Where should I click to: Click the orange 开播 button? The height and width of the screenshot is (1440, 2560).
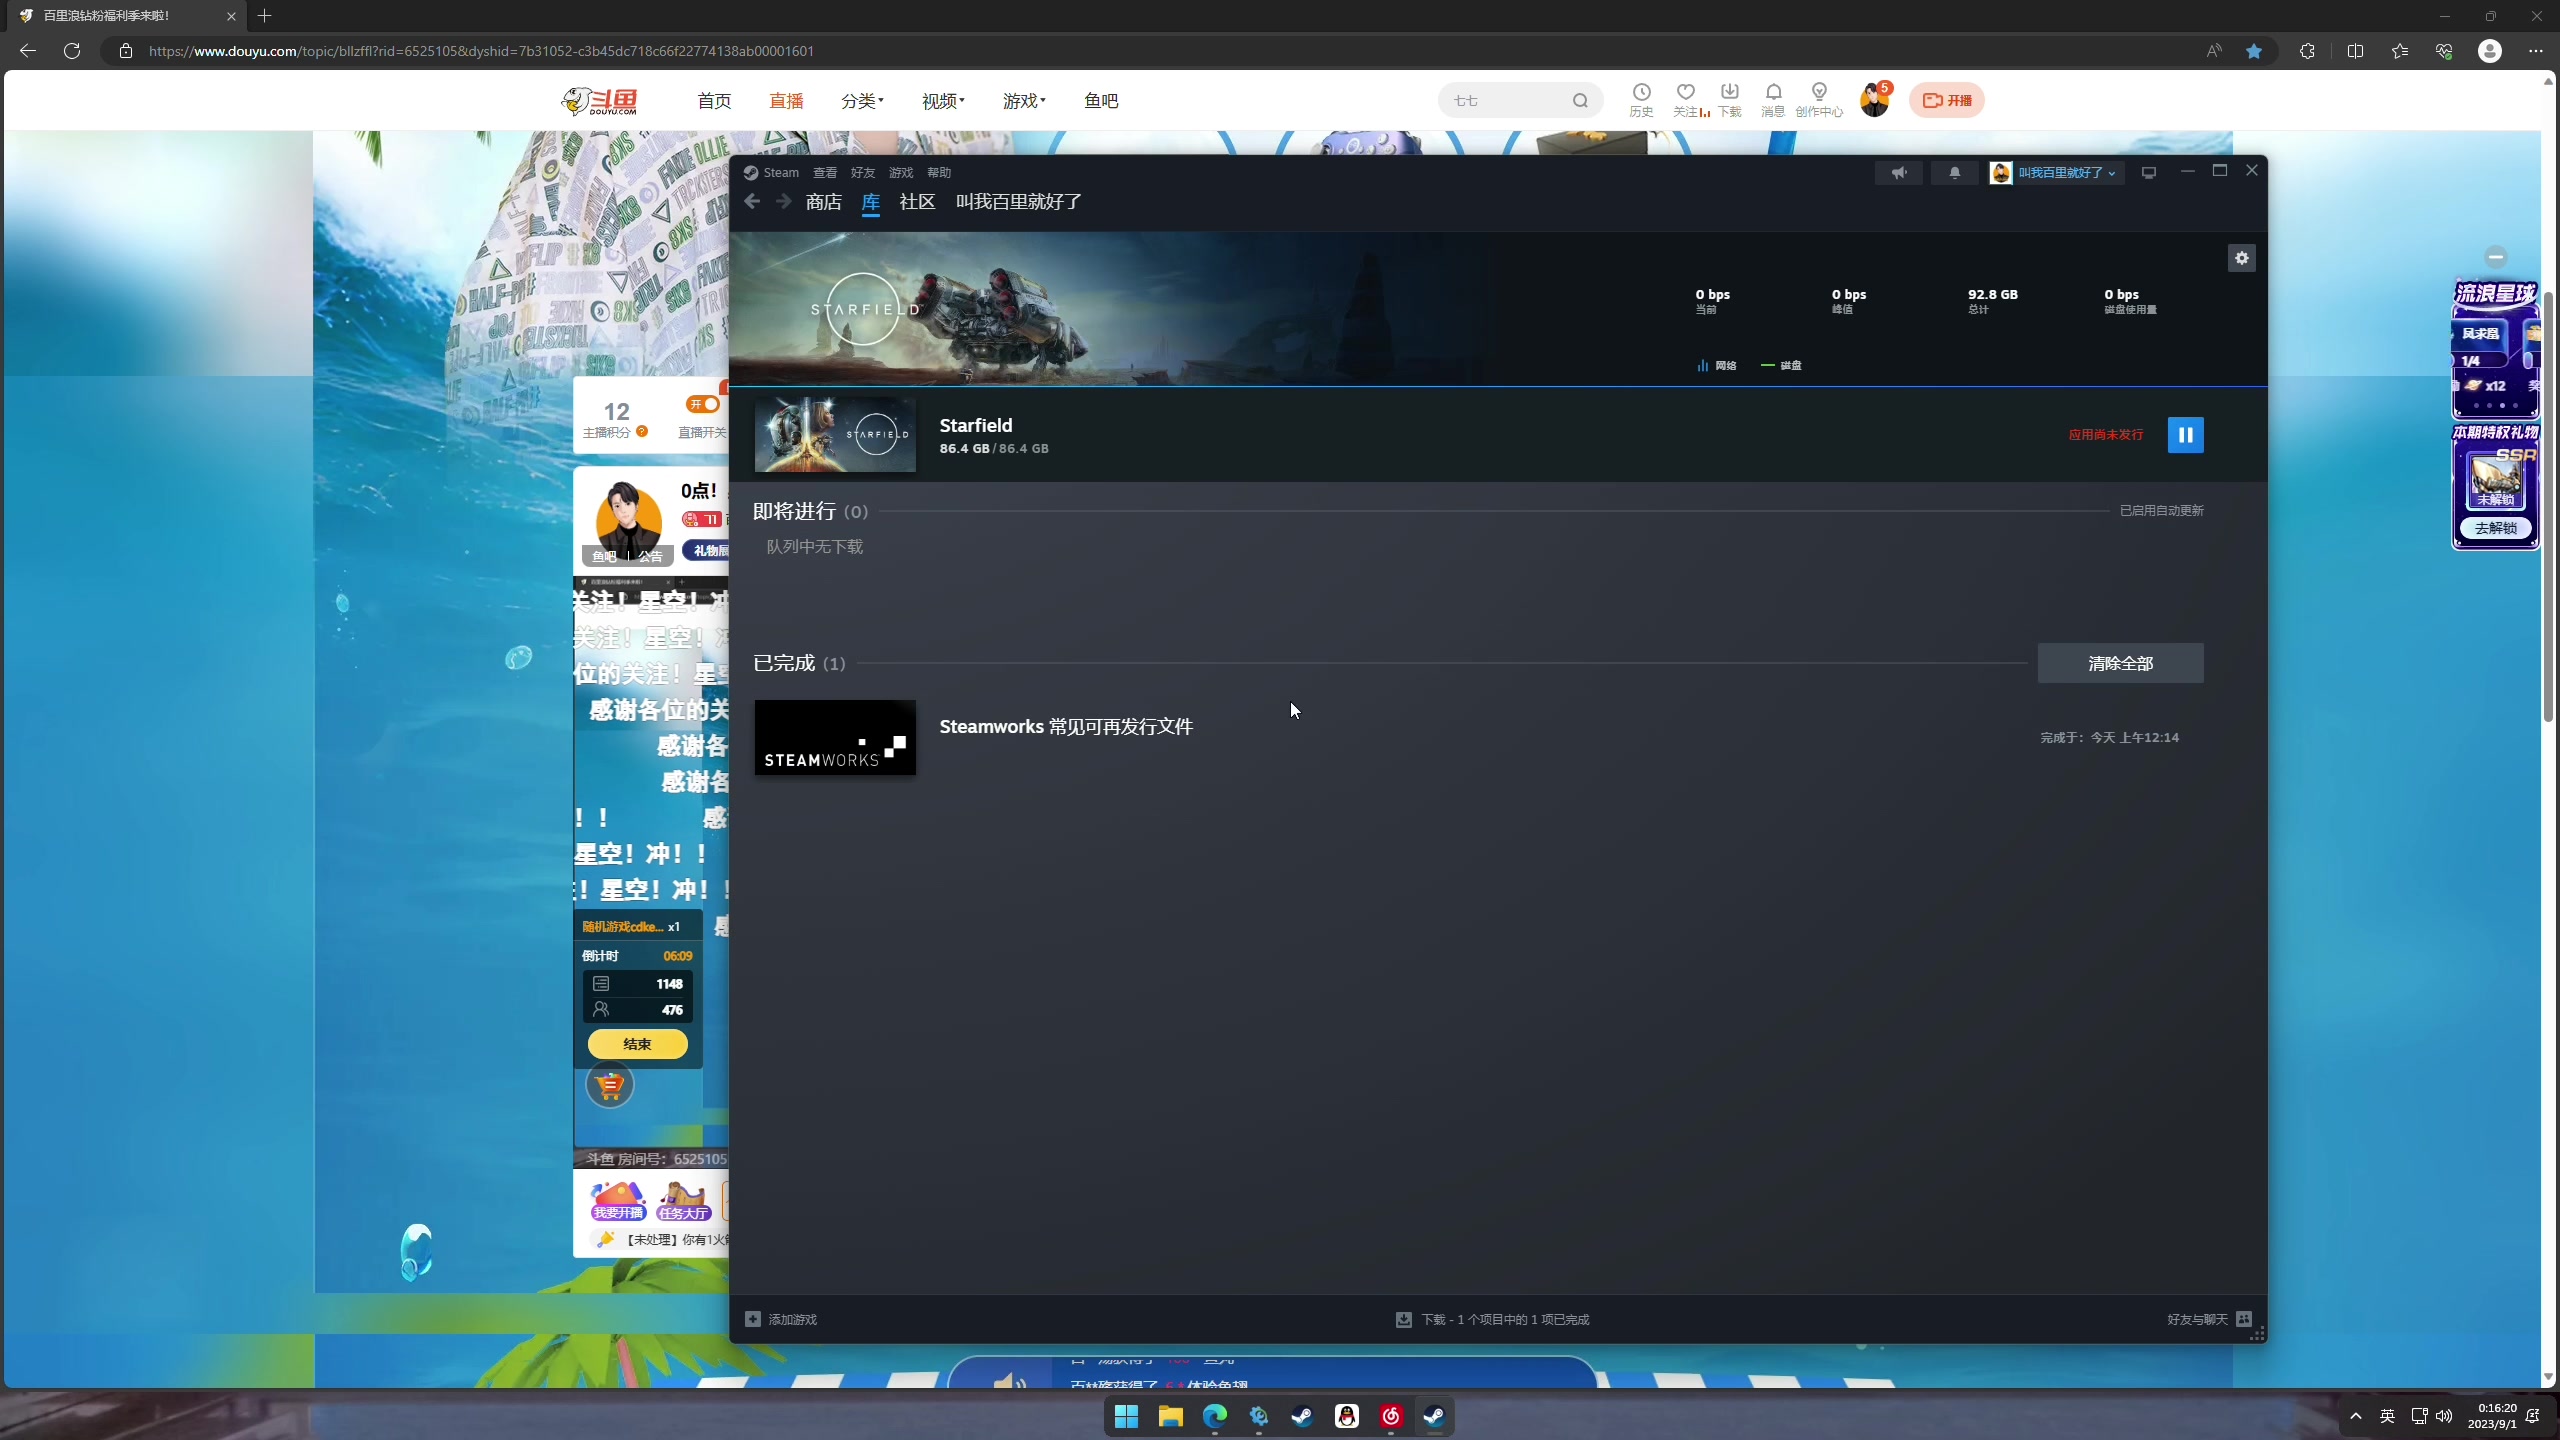(x=1946, y=100)
